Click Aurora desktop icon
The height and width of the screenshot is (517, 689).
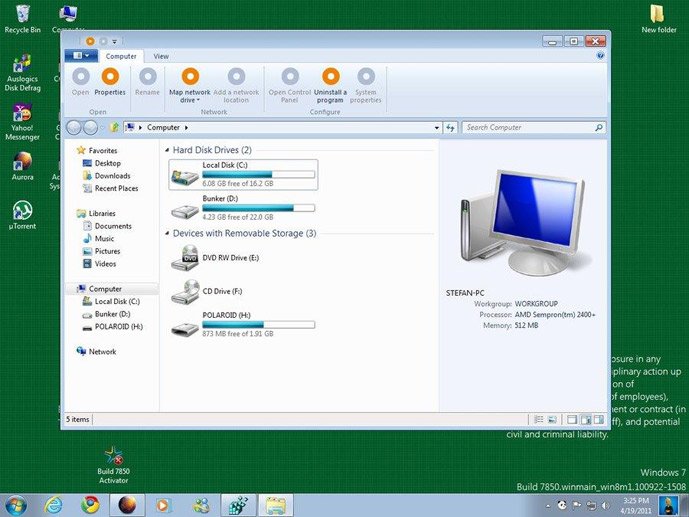point(22,166)
